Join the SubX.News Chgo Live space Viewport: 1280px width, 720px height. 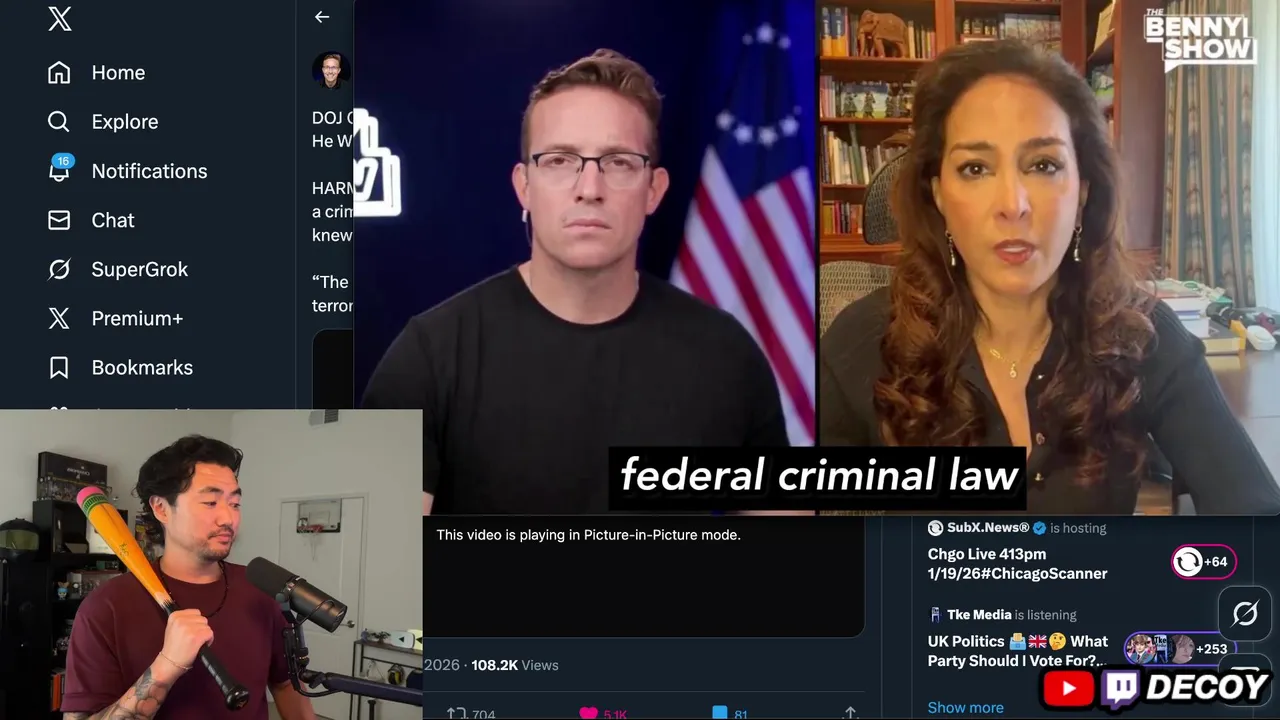pos(1017,563)
